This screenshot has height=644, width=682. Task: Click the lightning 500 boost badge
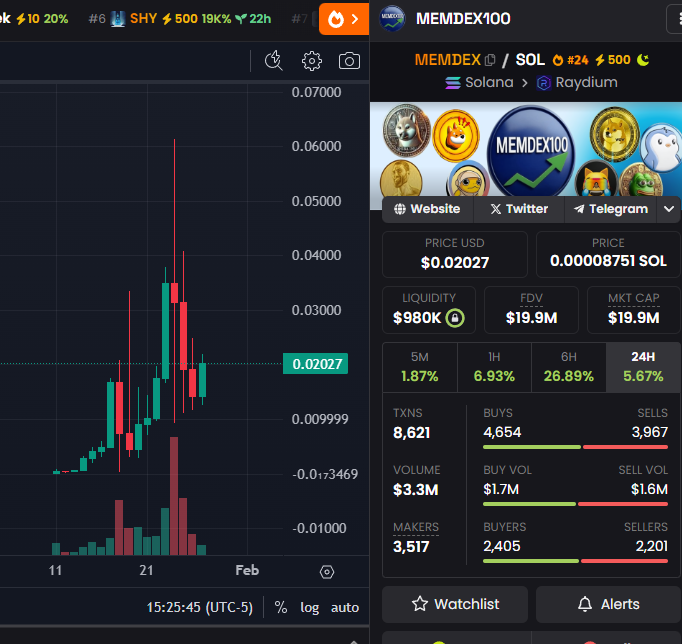pos(612,60)
